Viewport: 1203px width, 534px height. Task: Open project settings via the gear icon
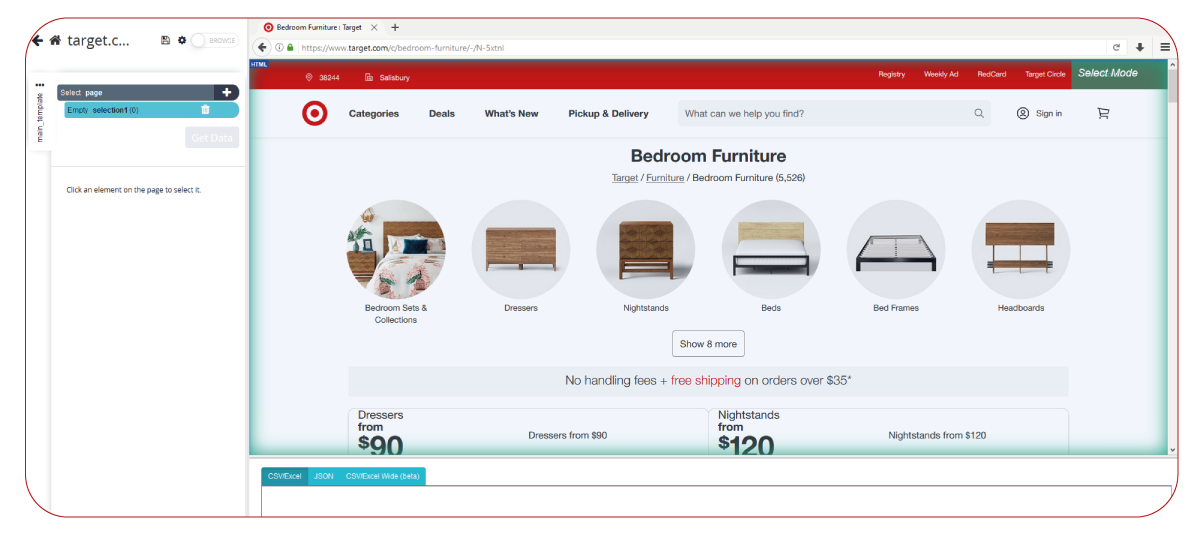[x=182, y=41]
